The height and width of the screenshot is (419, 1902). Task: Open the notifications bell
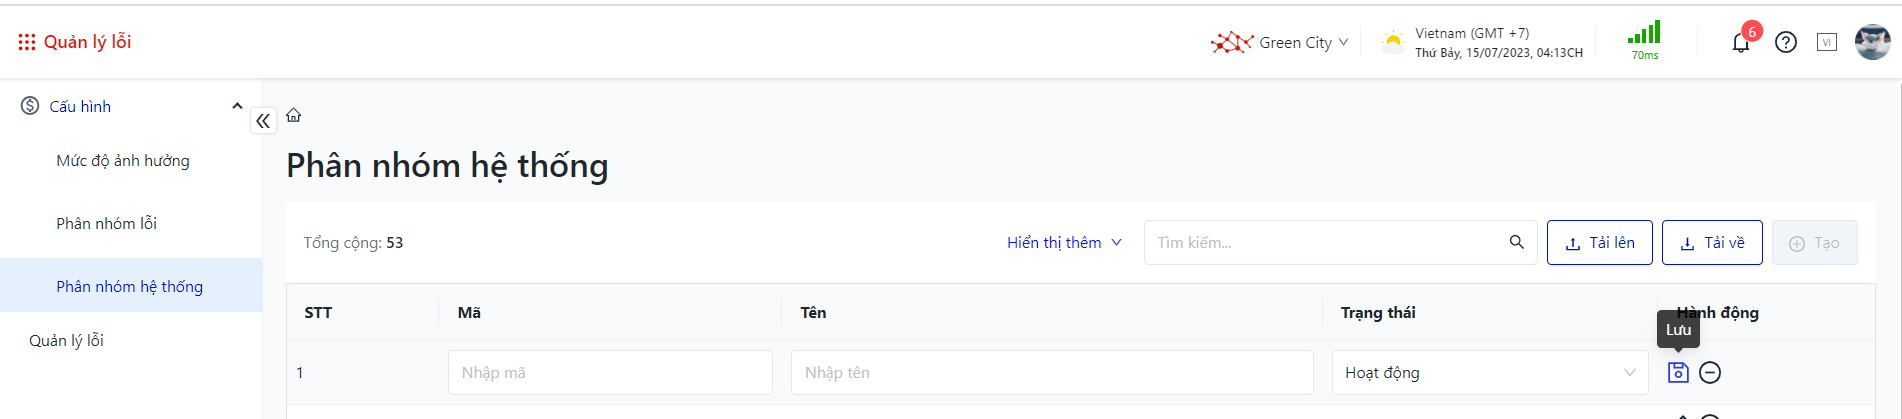point(1741,43)
